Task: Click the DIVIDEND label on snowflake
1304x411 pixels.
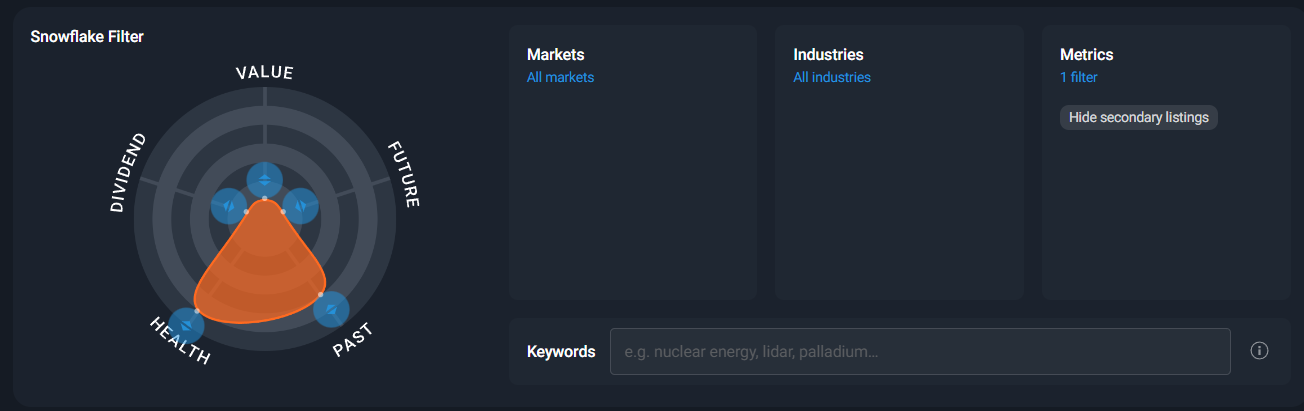Action: pyautogui.click(x=128, y=172)
